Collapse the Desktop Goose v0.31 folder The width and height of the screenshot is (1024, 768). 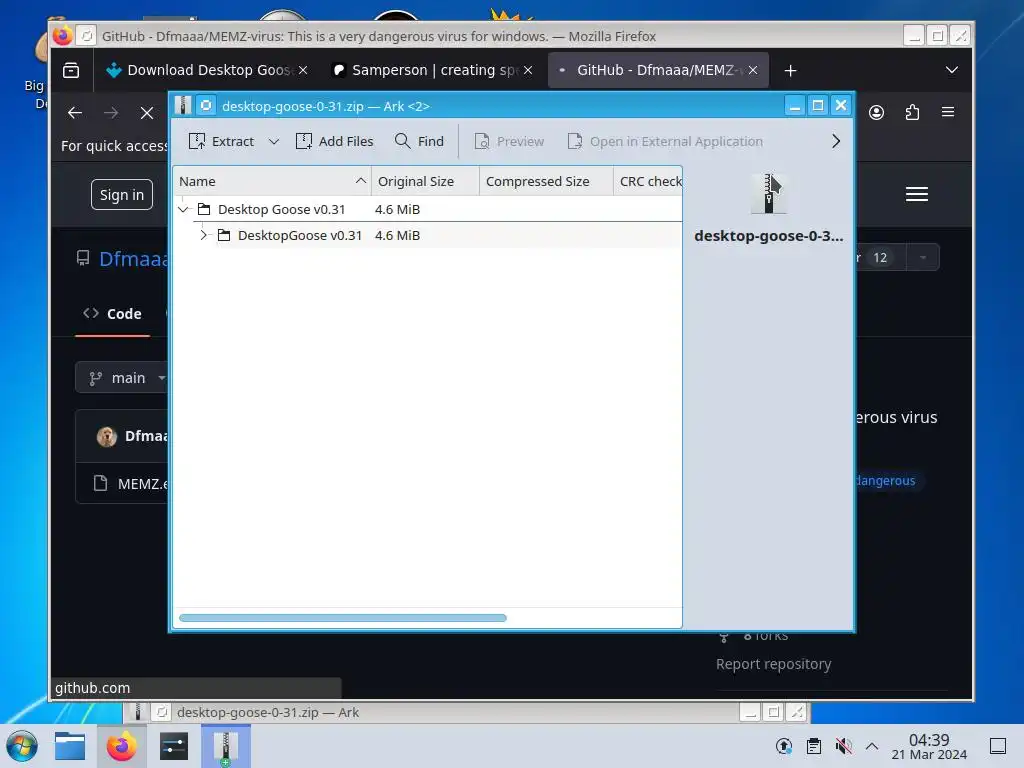tap(184, 209)
